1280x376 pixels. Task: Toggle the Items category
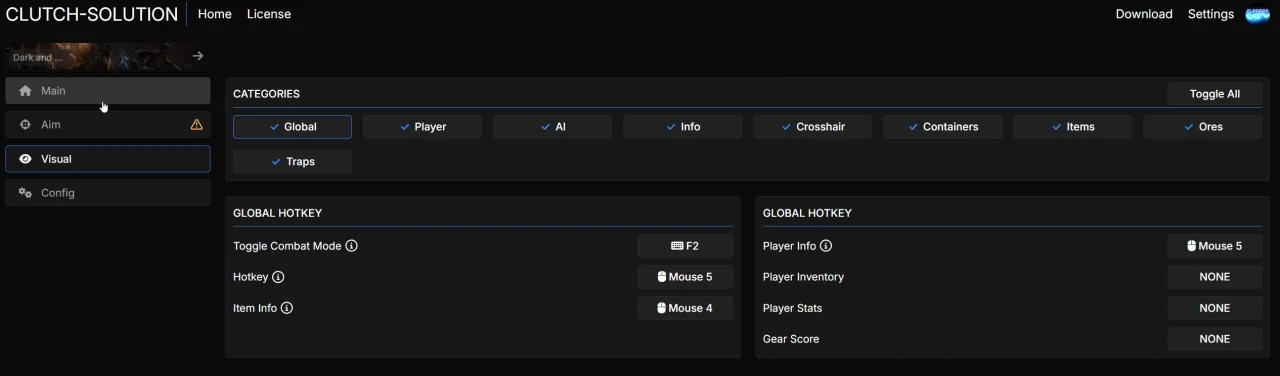(x=1072, y=127)
